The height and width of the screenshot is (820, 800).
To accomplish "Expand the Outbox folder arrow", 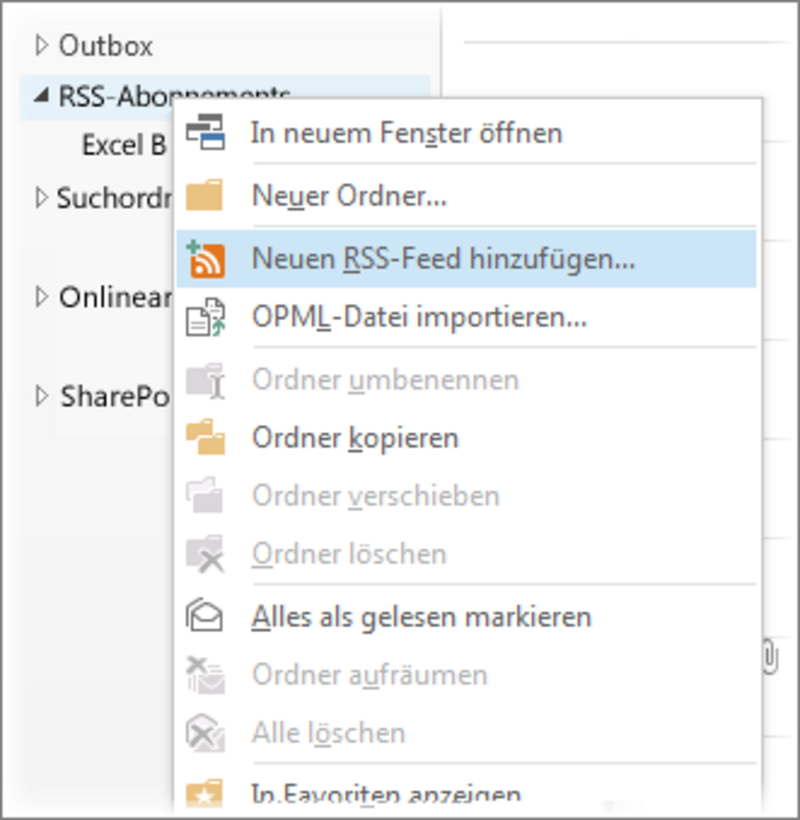I will [x=41, y=45].
